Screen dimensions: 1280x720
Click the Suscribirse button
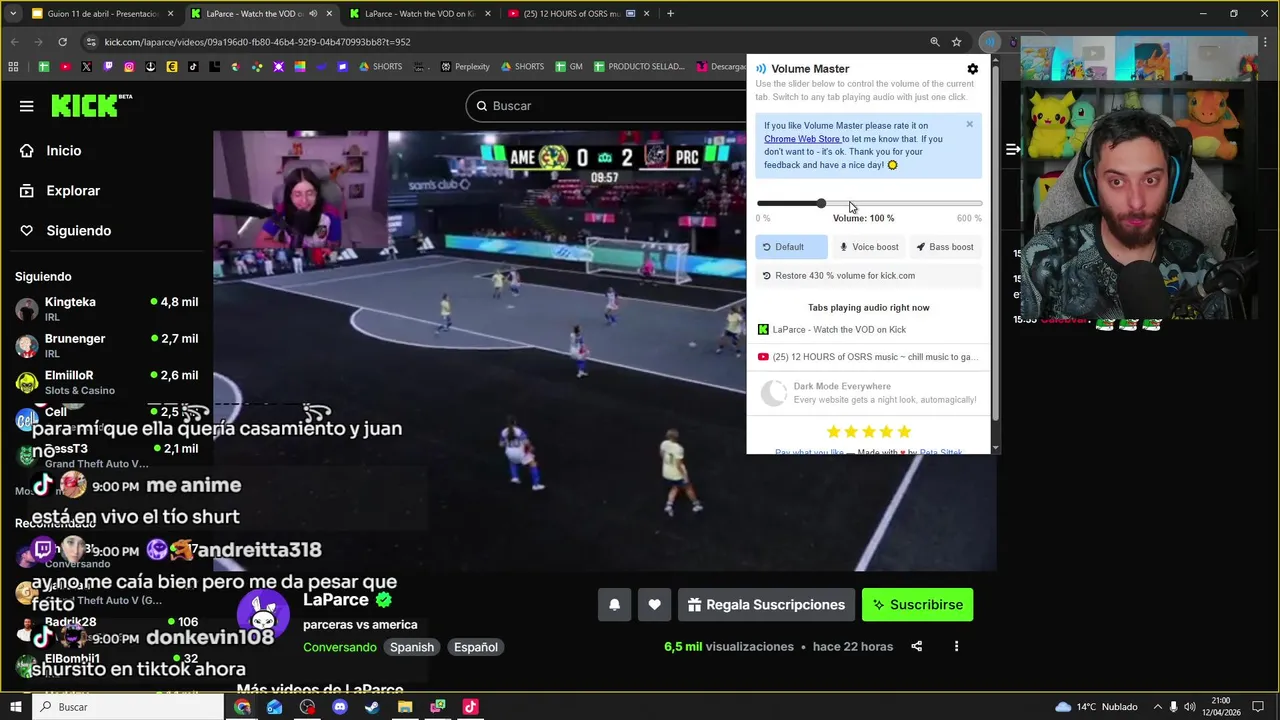917,605
